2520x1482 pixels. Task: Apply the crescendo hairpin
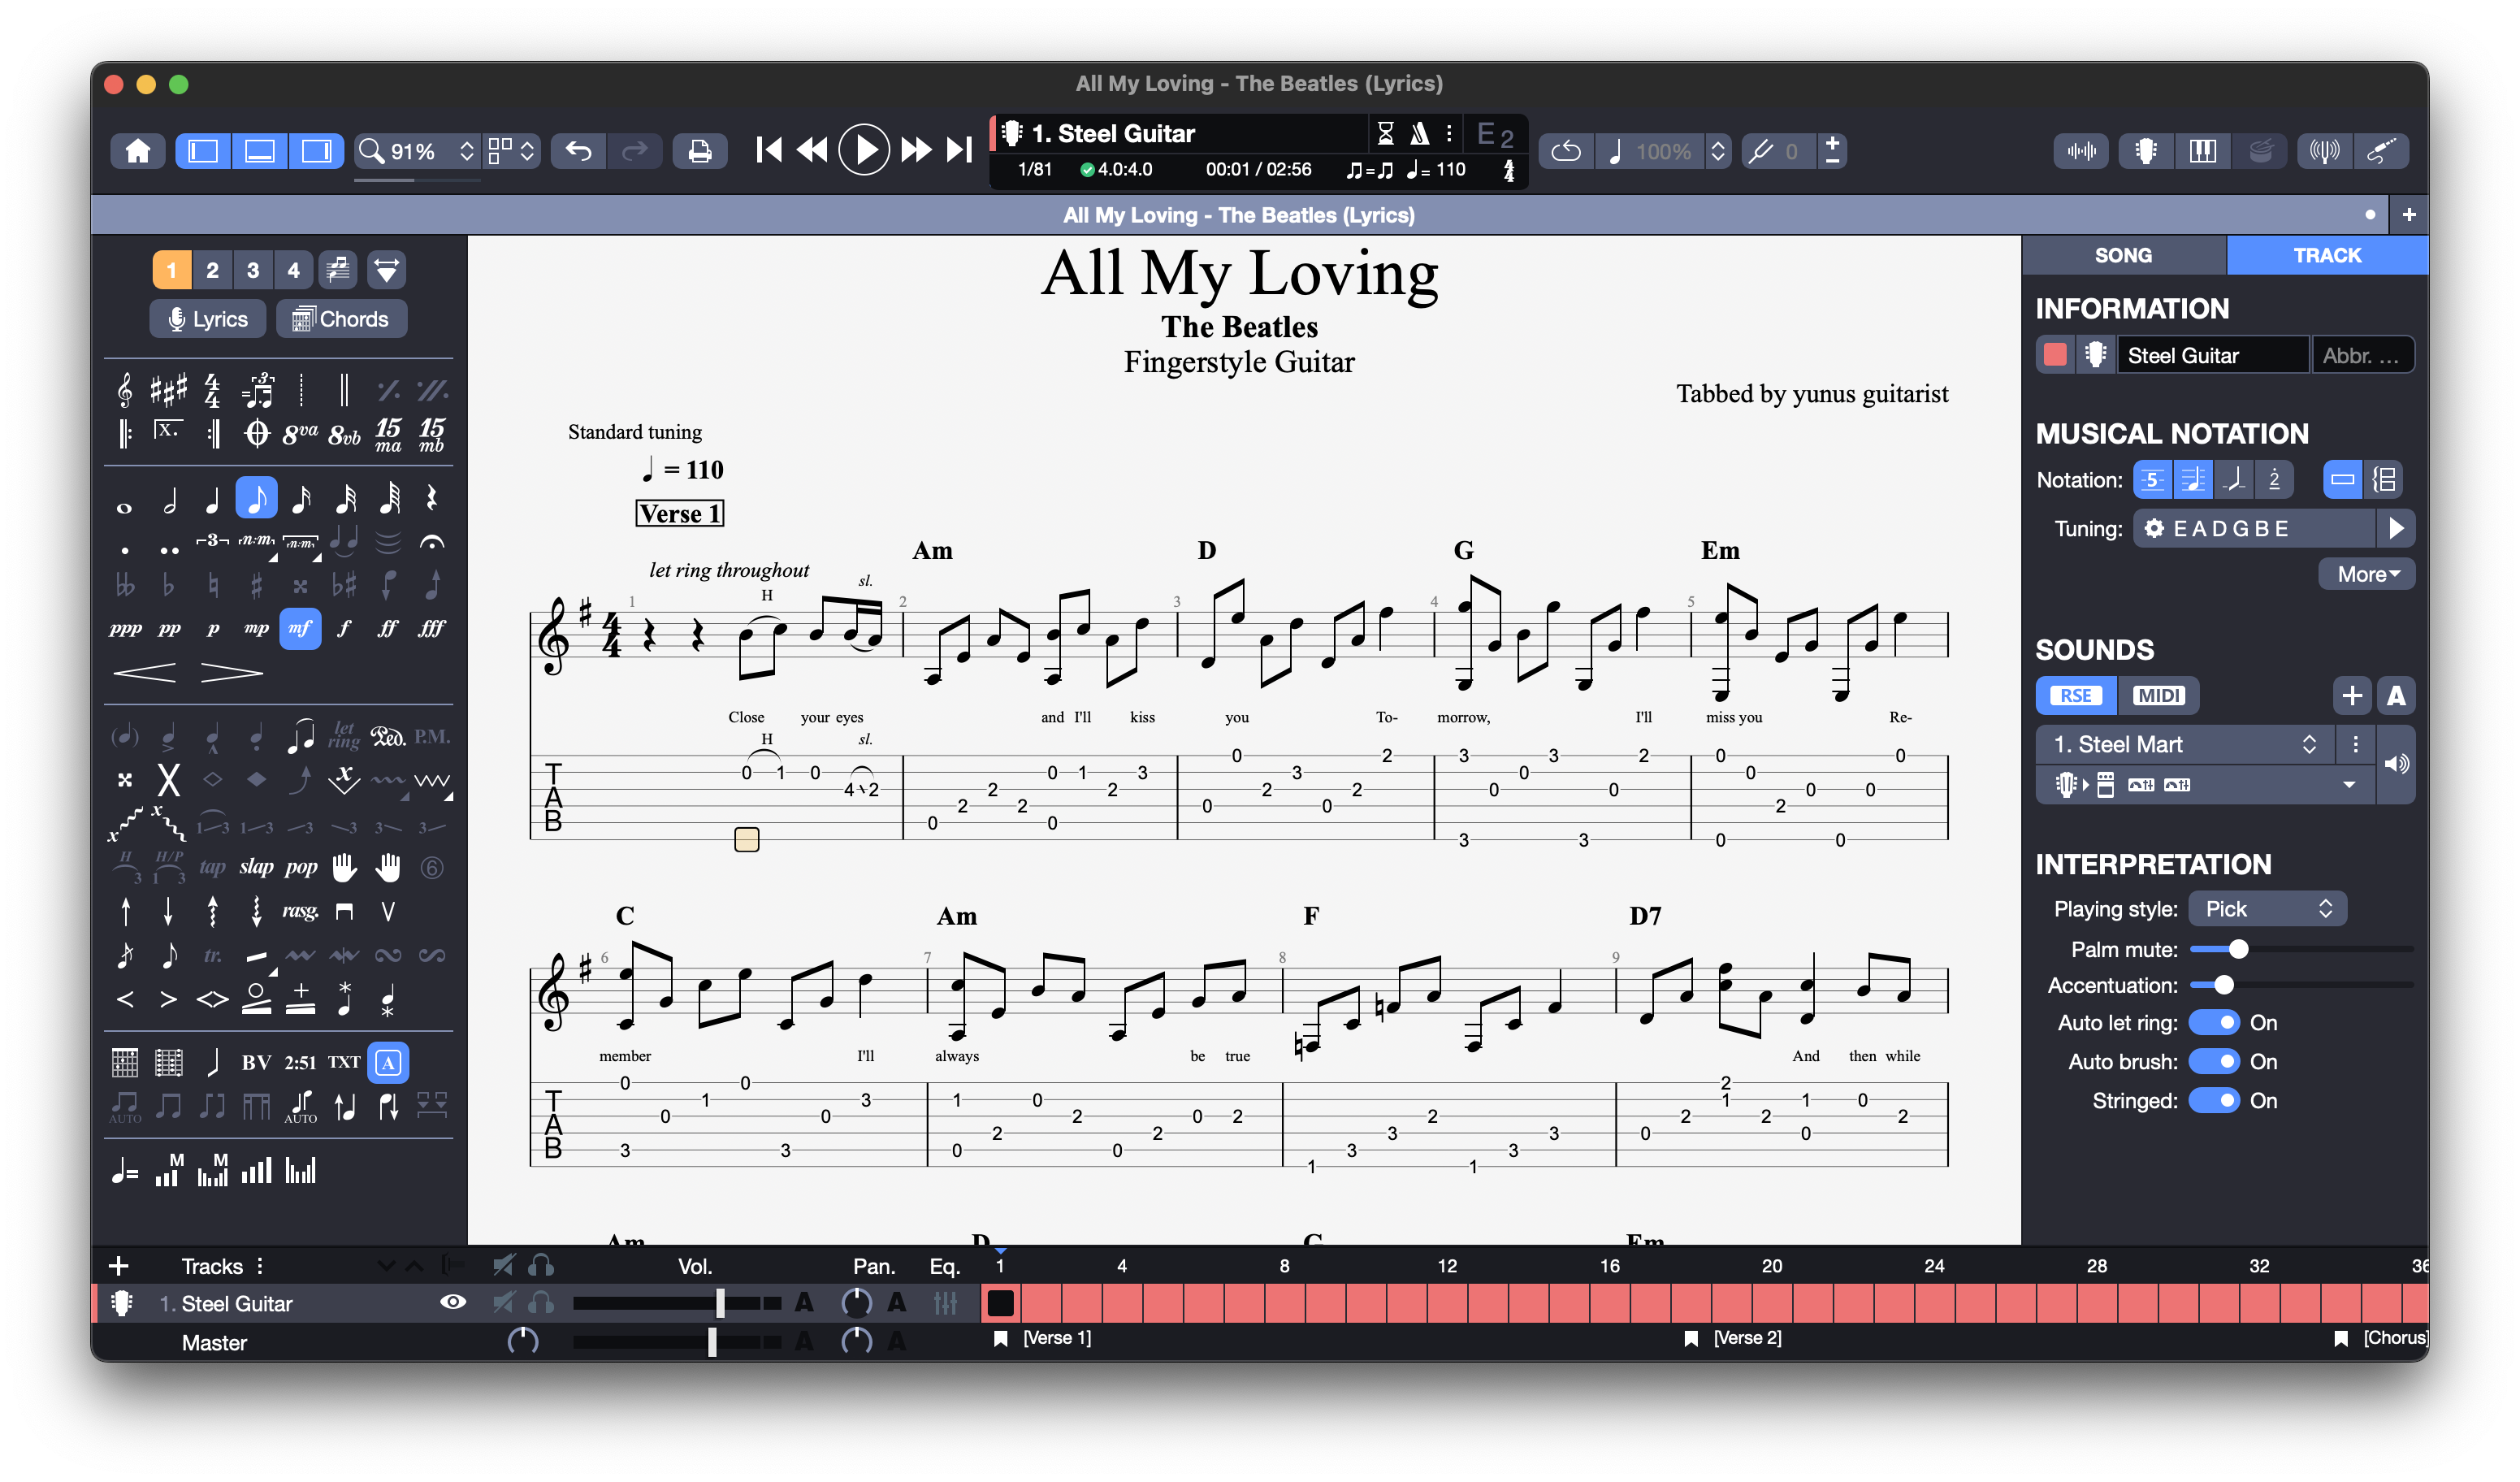click(x=145, y=672)
